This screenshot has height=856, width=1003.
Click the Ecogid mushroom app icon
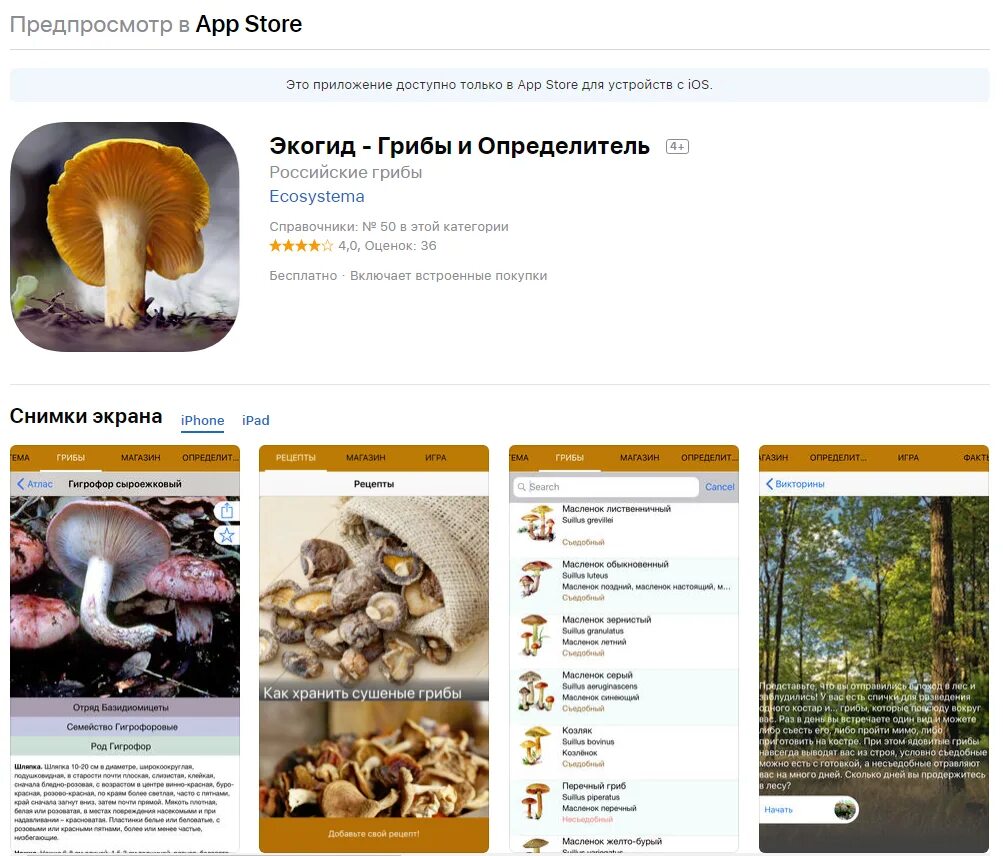coord(125,237)
